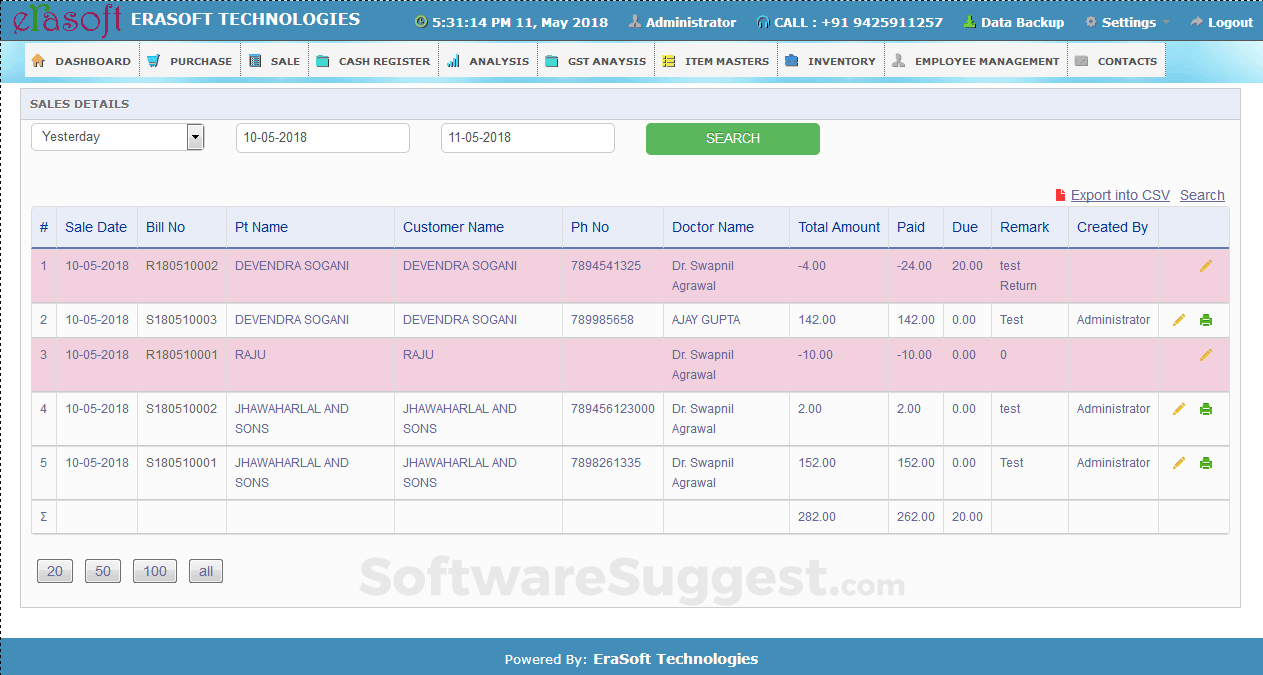Click the end date field 11-05-2018

pyautogui.click(x=528, y=138)
